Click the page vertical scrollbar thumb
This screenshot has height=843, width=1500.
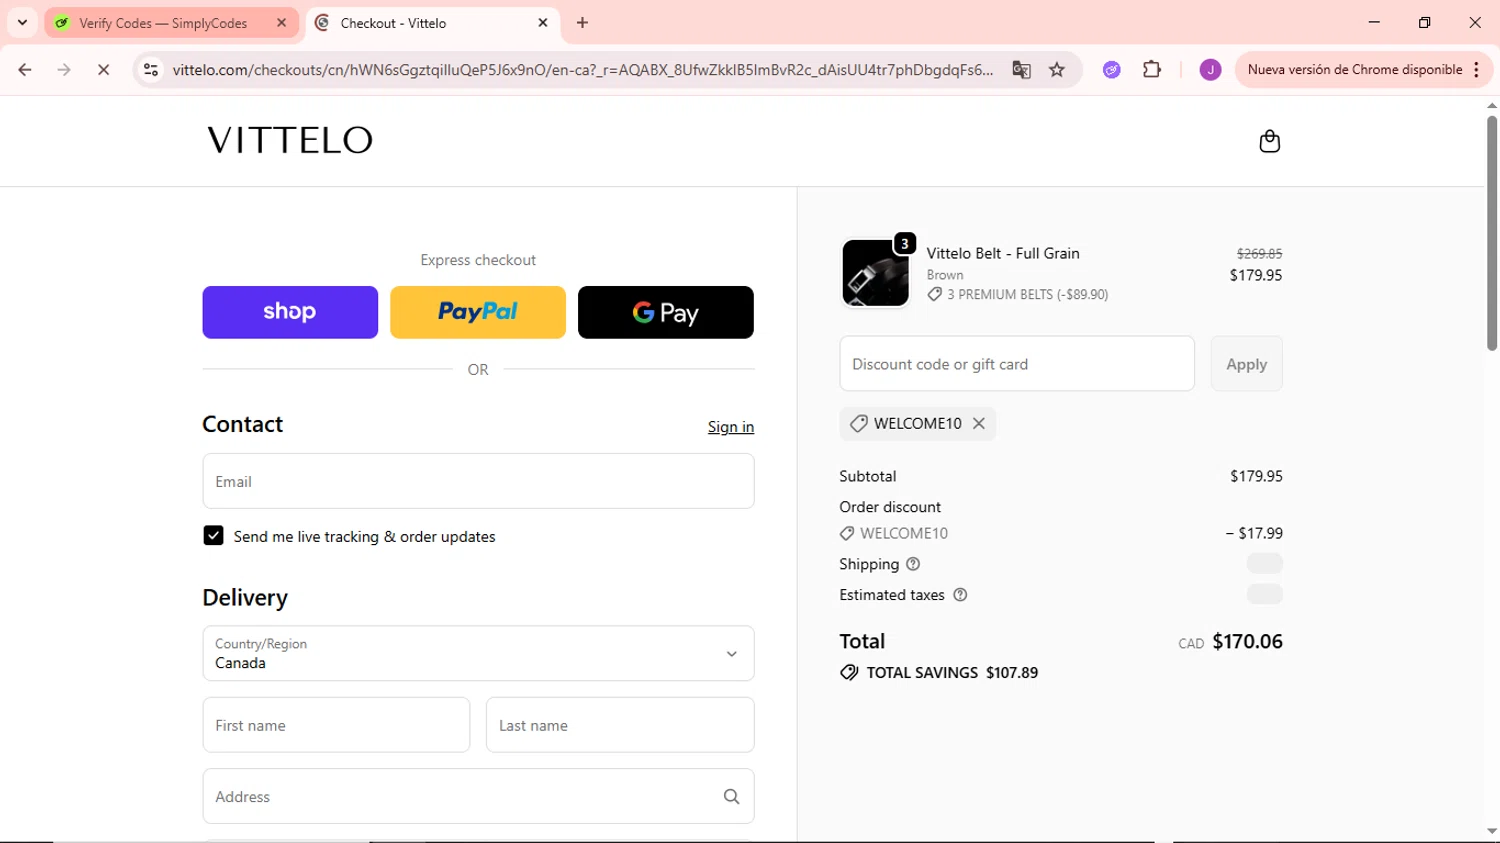click(1491, 233)
